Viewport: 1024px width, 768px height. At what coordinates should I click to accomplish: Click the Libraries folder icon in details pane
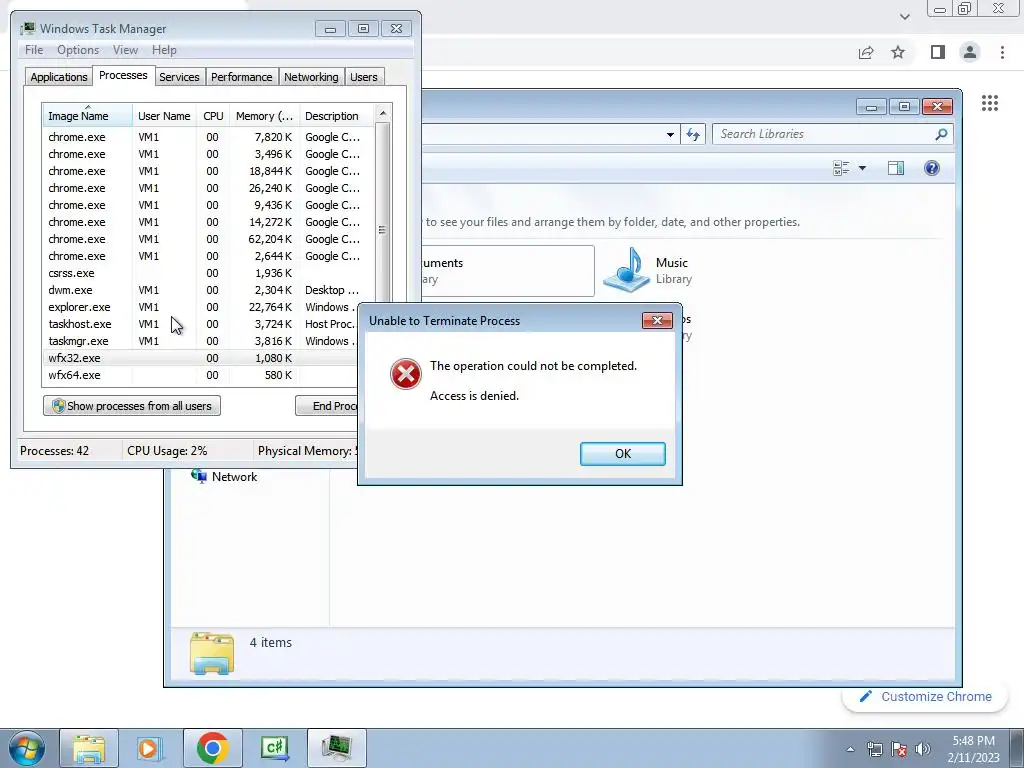pyautogui.click(x=212, y=652)
